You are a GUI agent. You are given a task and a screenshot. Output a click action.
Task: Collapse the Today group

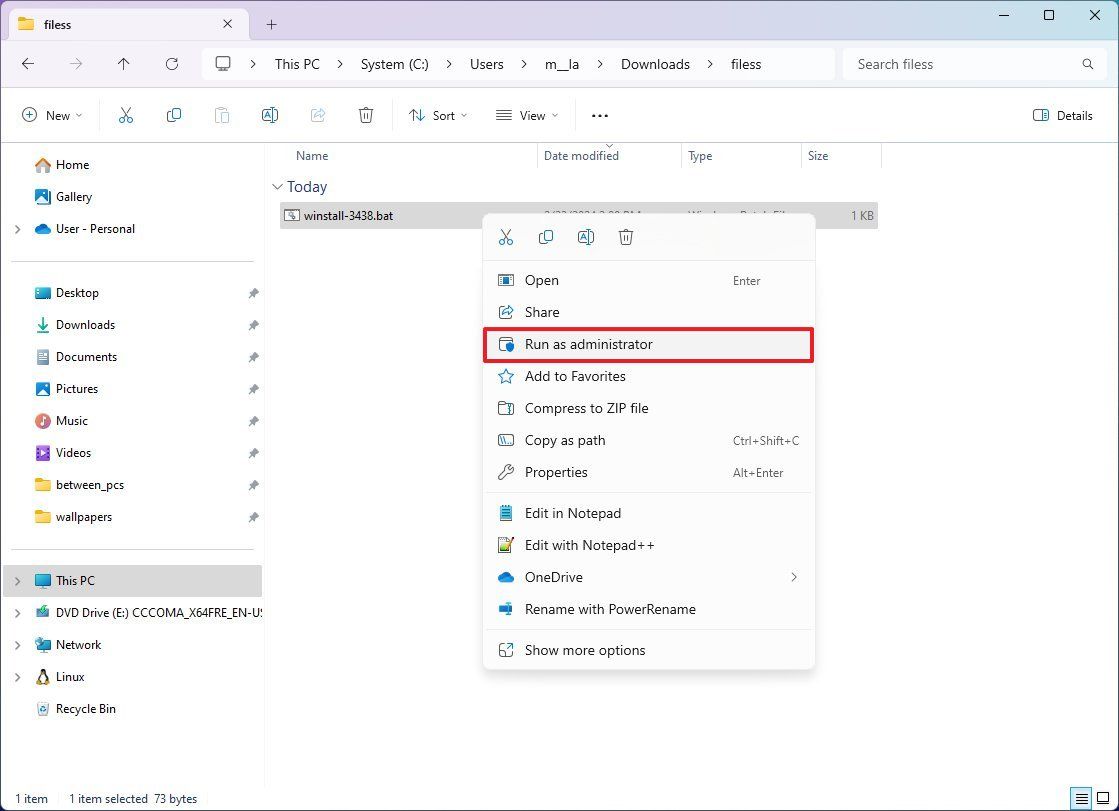point(277,186)
